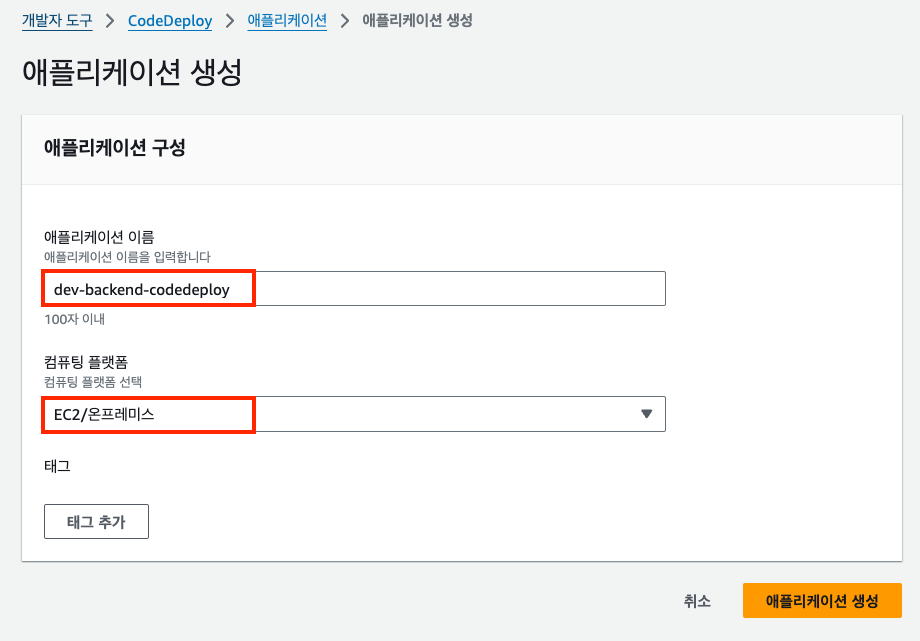920x641 pixels.
Task: Click the 태그 추가 button
Action: [x=96, y=521]
